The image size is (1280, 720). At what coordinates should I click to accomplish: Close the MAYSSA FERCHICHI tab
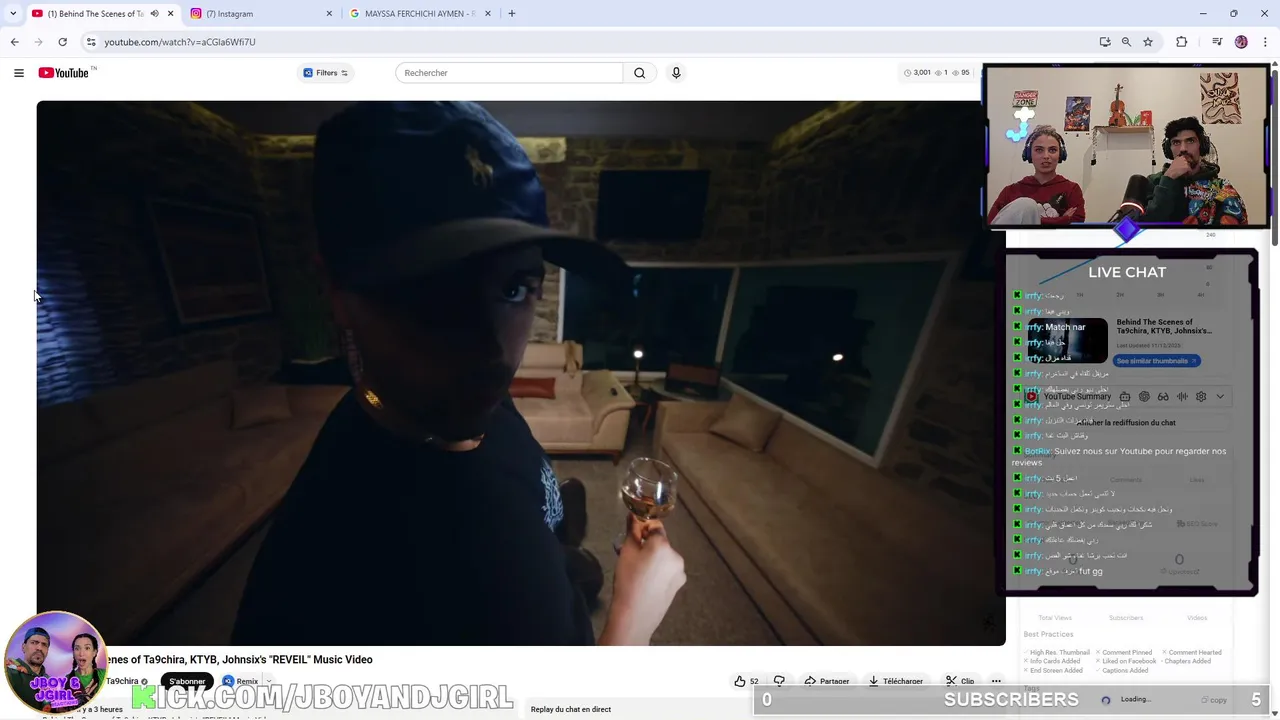[x=488, y=14]
